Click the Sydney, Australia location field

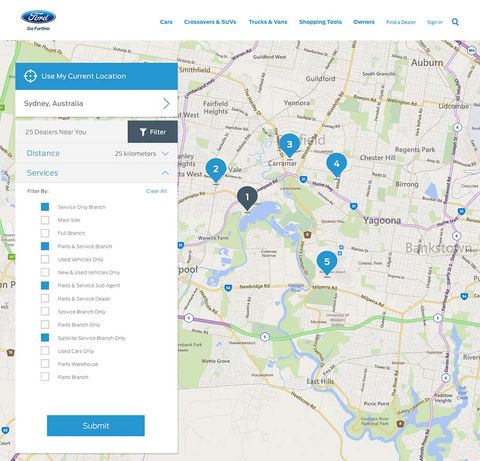pos(96,103)
